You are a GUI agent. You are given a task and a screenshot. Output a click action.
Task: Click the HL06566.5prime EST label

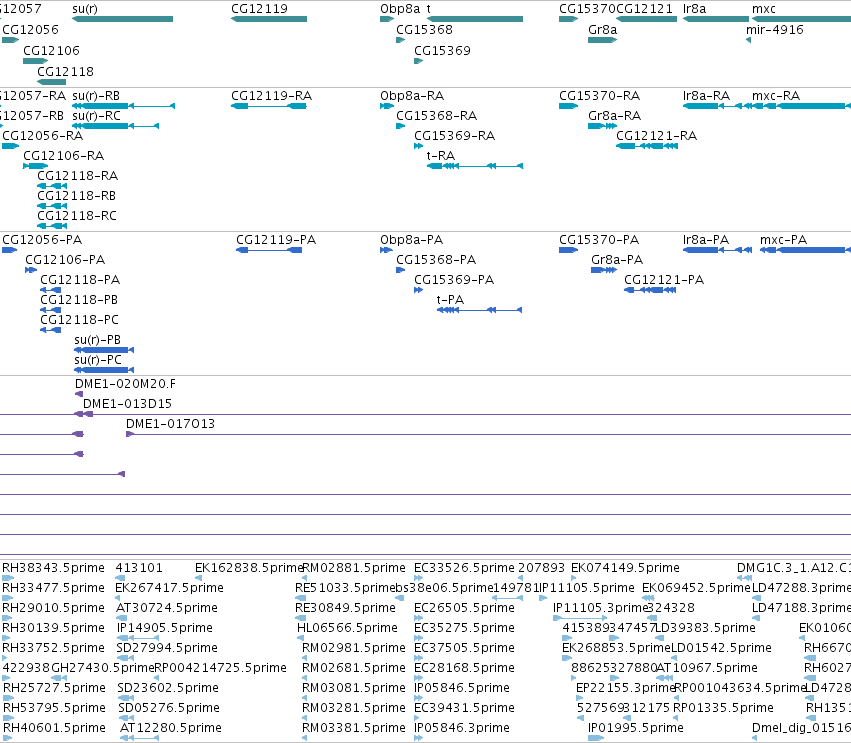pyautogui.click(x=347, y=628)
